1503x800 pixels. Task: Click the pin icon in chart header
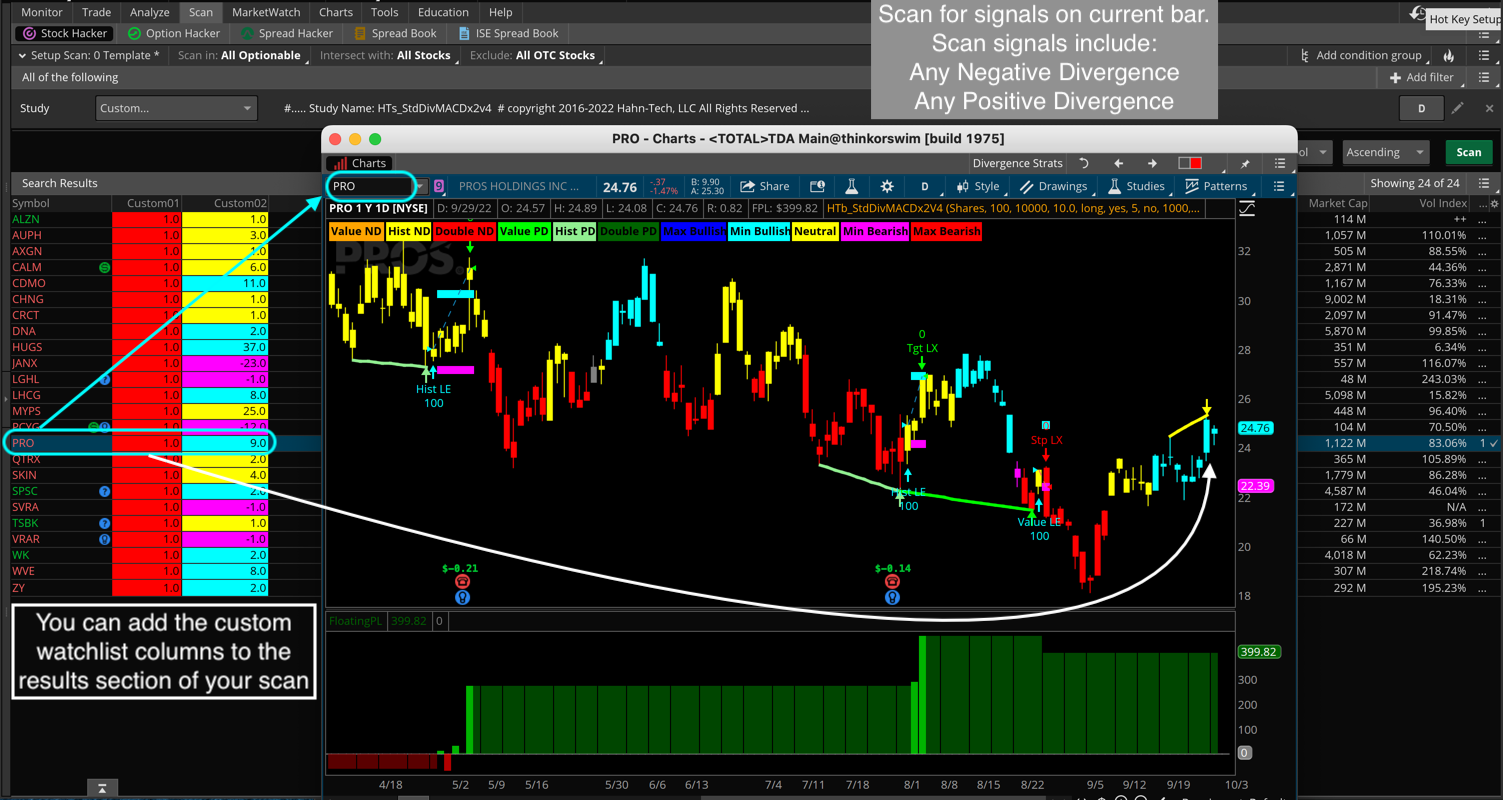(x=1246, y=163)
